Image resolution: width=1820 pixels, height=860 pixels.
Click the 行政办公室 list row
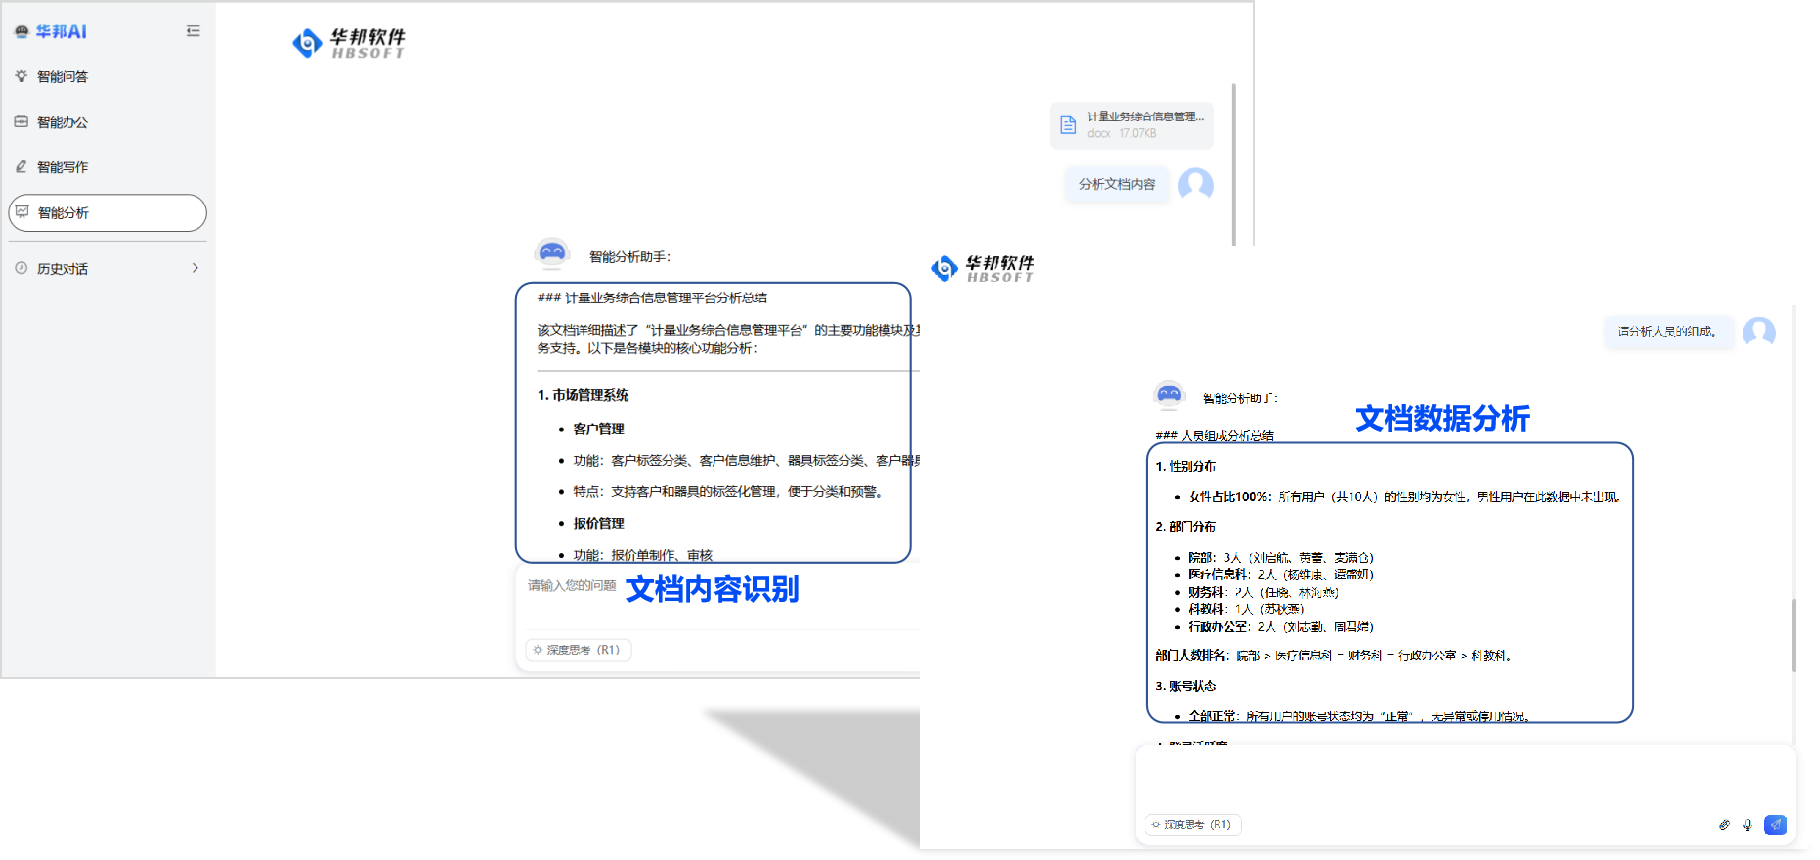click(x=1281, y=627)
